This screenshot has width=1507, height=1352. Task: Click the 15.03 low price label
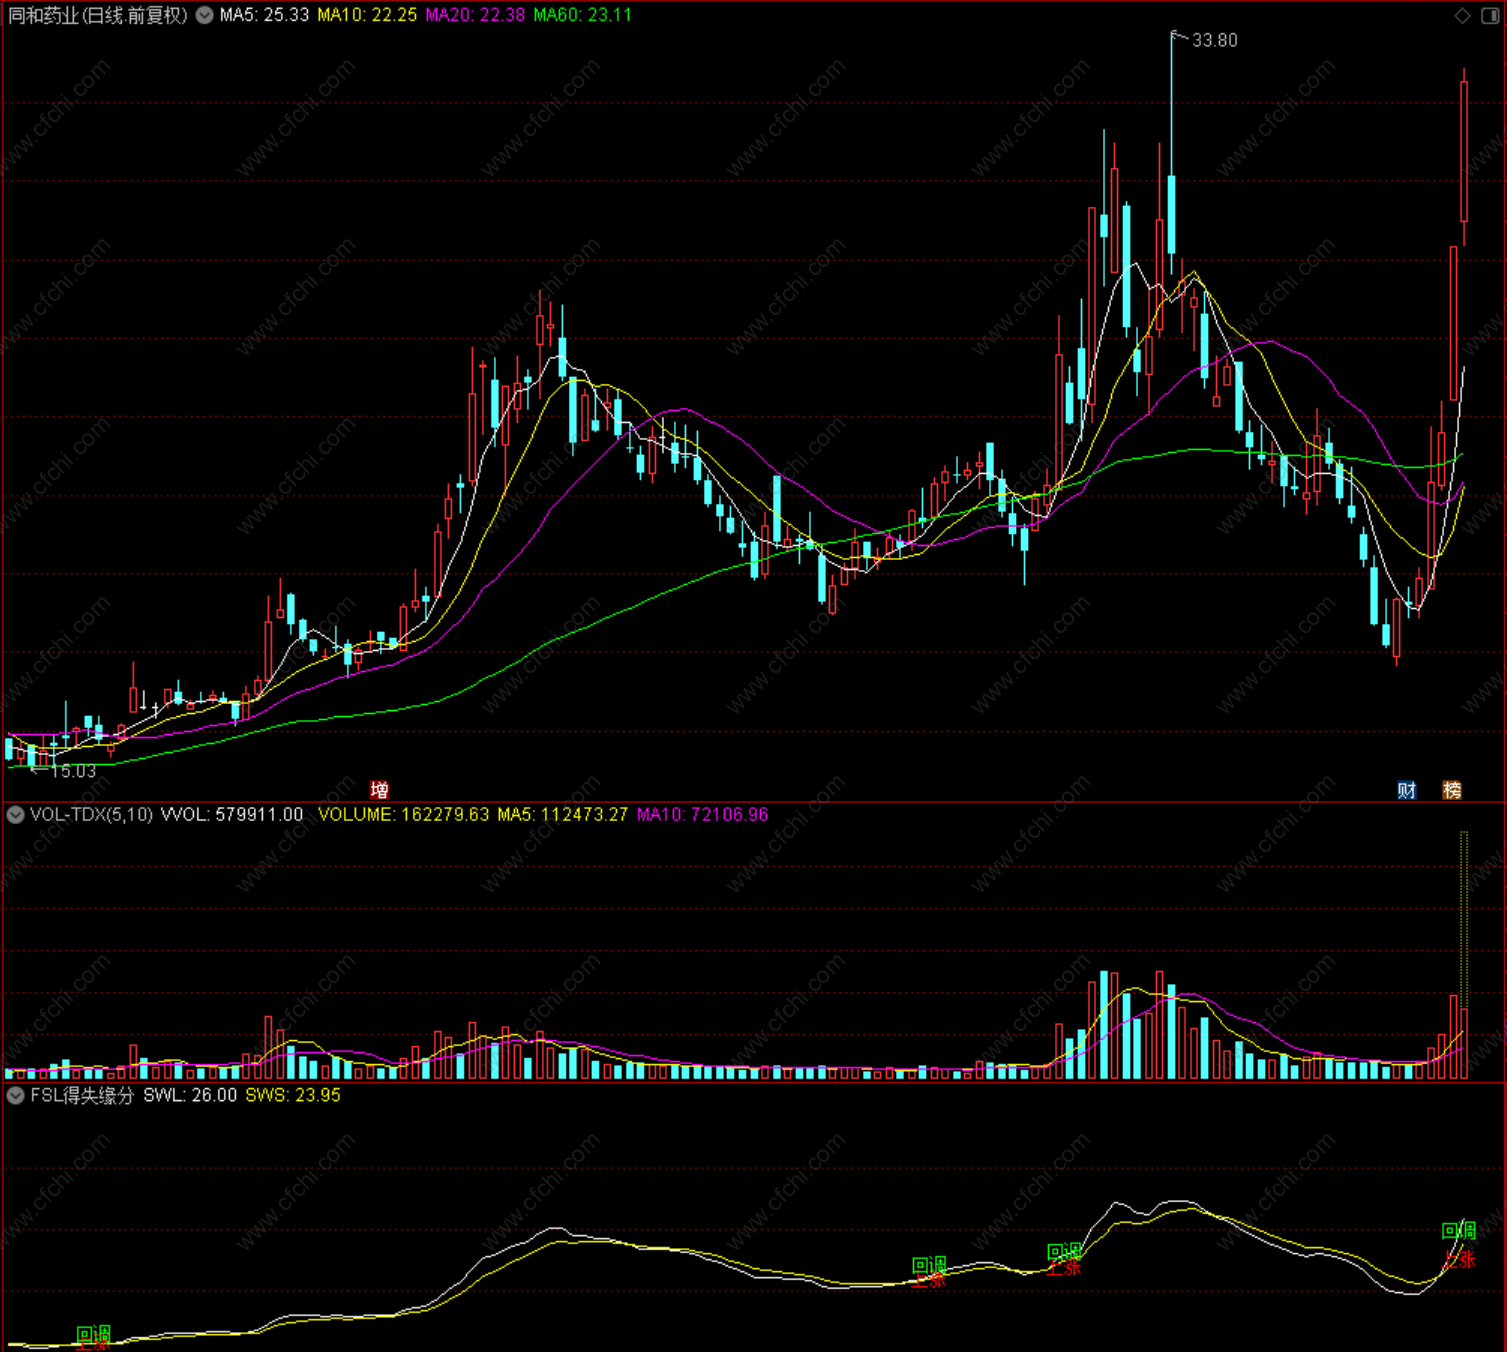pyautogui.click(x=74, y=771)
